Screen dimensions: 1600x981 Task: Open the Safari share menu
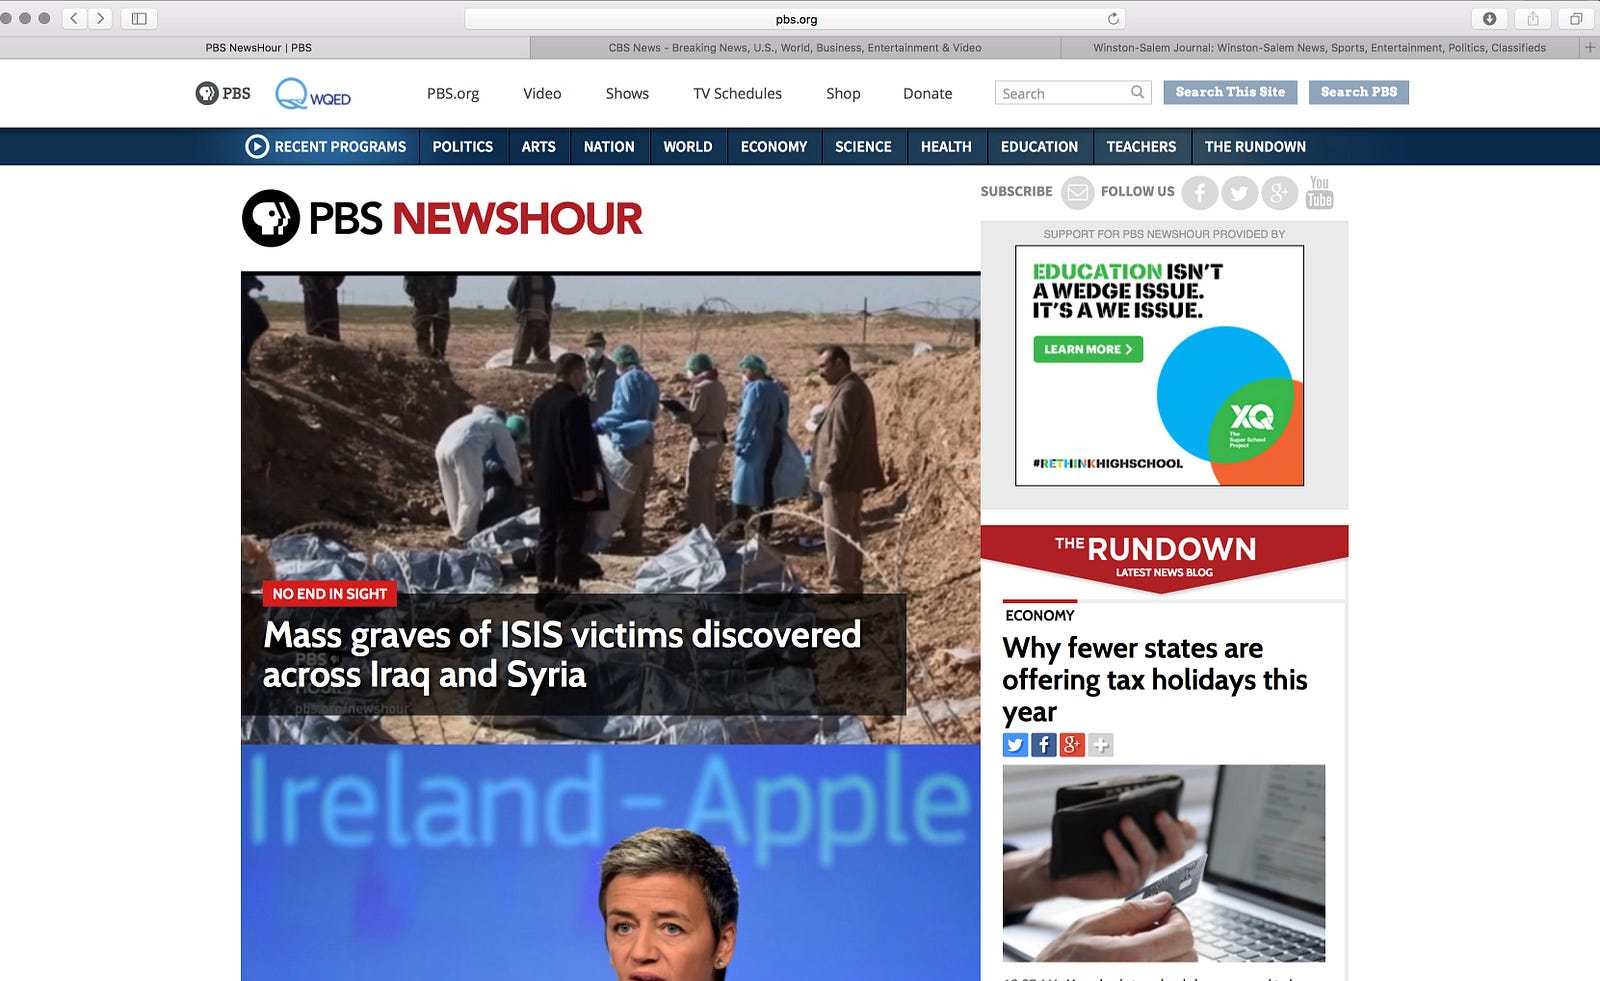1532,18
